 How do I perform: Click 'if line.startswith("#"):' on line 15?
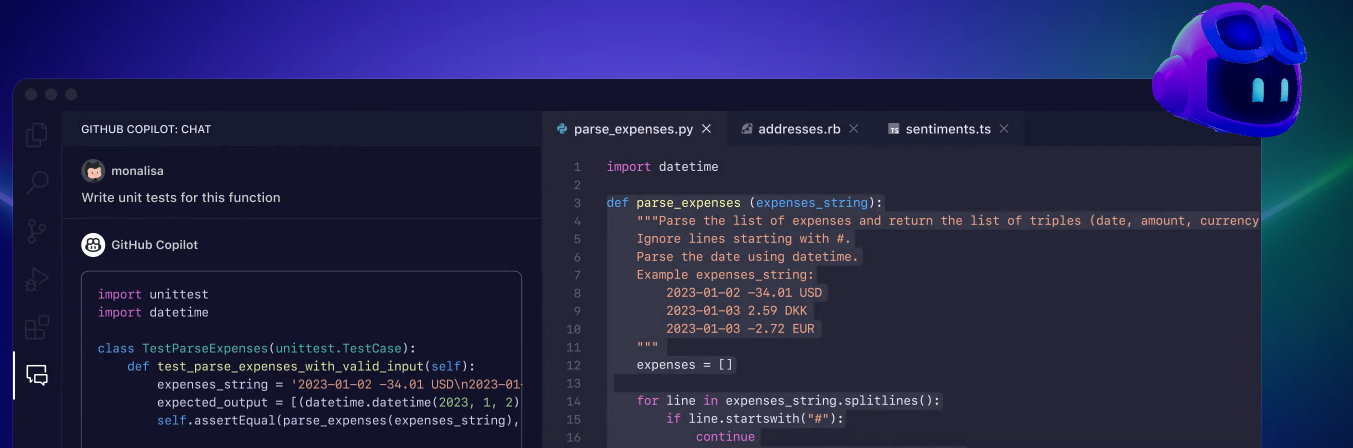tap(756, 418)
